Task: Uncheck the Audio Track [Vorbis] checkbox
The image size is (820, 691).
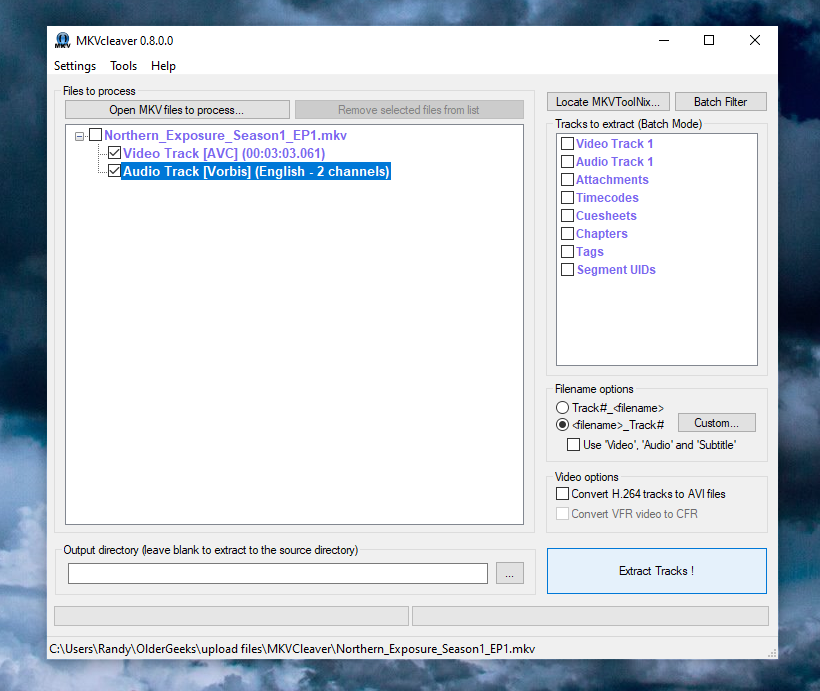Action: point(115,171)
